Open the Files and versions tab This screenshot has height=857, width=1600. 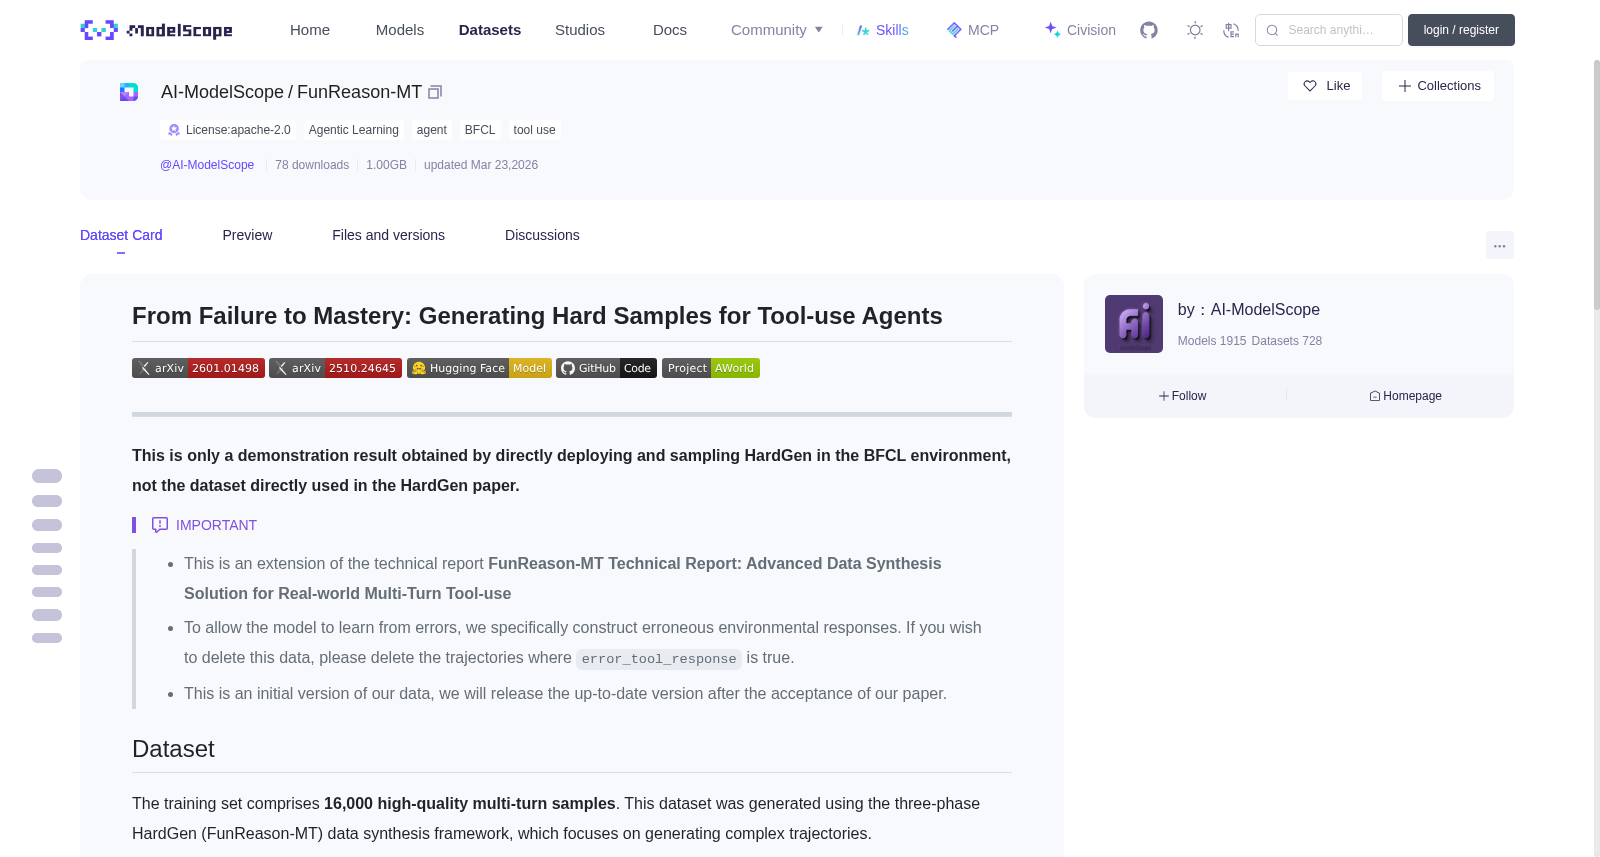pyautogui.click(x=388, y=235)
